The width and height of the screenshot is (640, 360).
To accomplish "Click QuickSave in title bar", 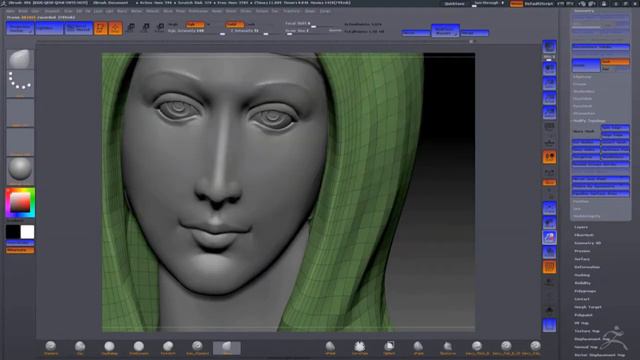I will [454, 4].
